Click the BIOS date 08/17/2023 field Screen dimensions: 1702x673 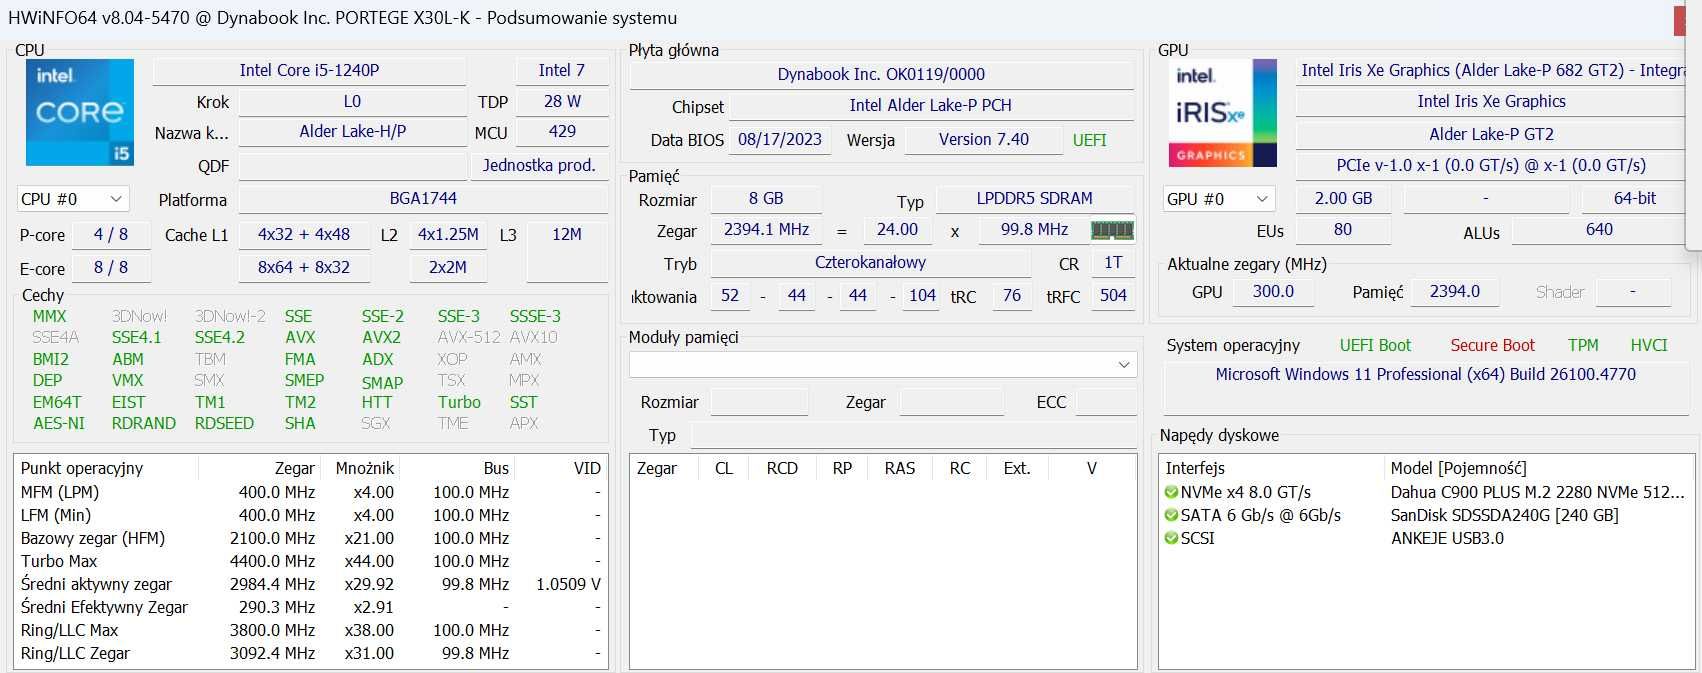coord(780,139)
